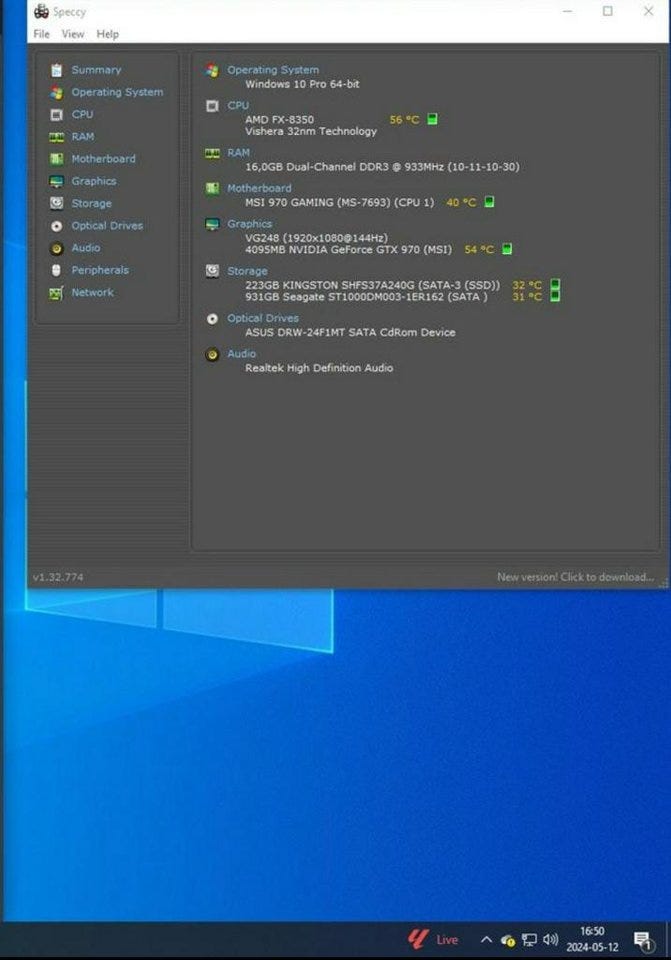Click the Peripherals mouse icon in sidebar
671x960 pixels.
point(56,271)
